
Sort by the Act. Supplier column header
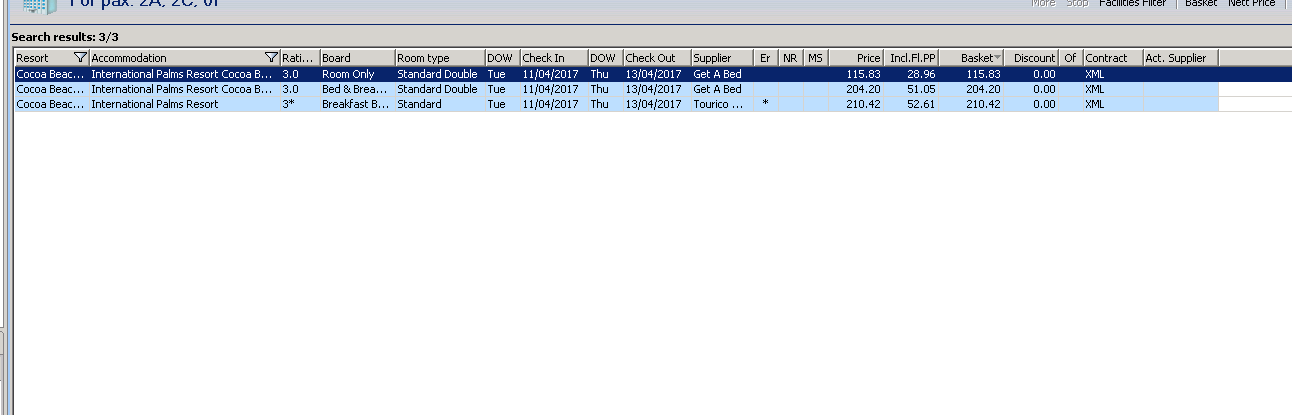(x=1181, y=58)
